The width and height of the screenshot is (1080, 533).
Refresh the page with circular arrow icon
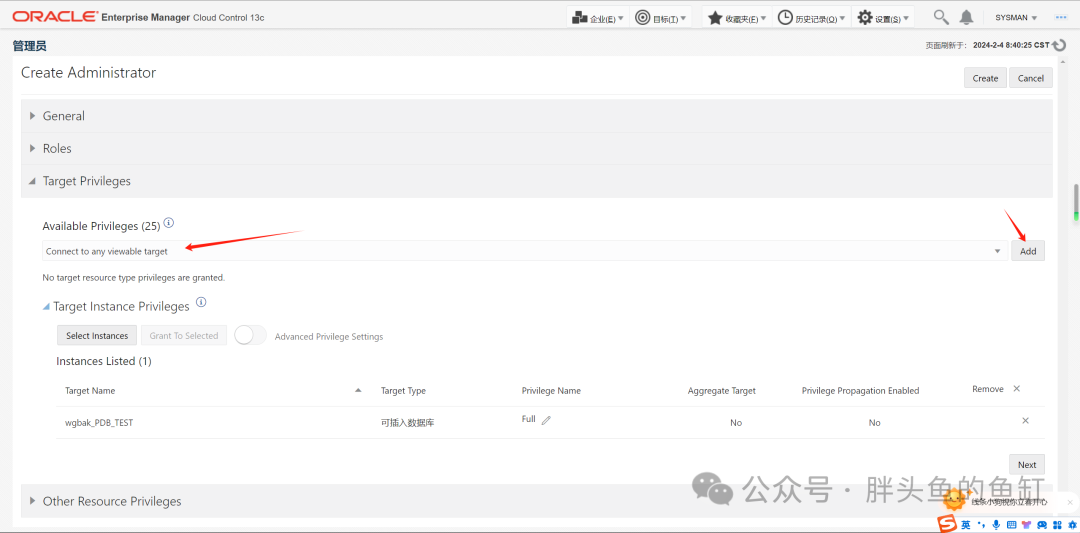tap(1059, 45)
